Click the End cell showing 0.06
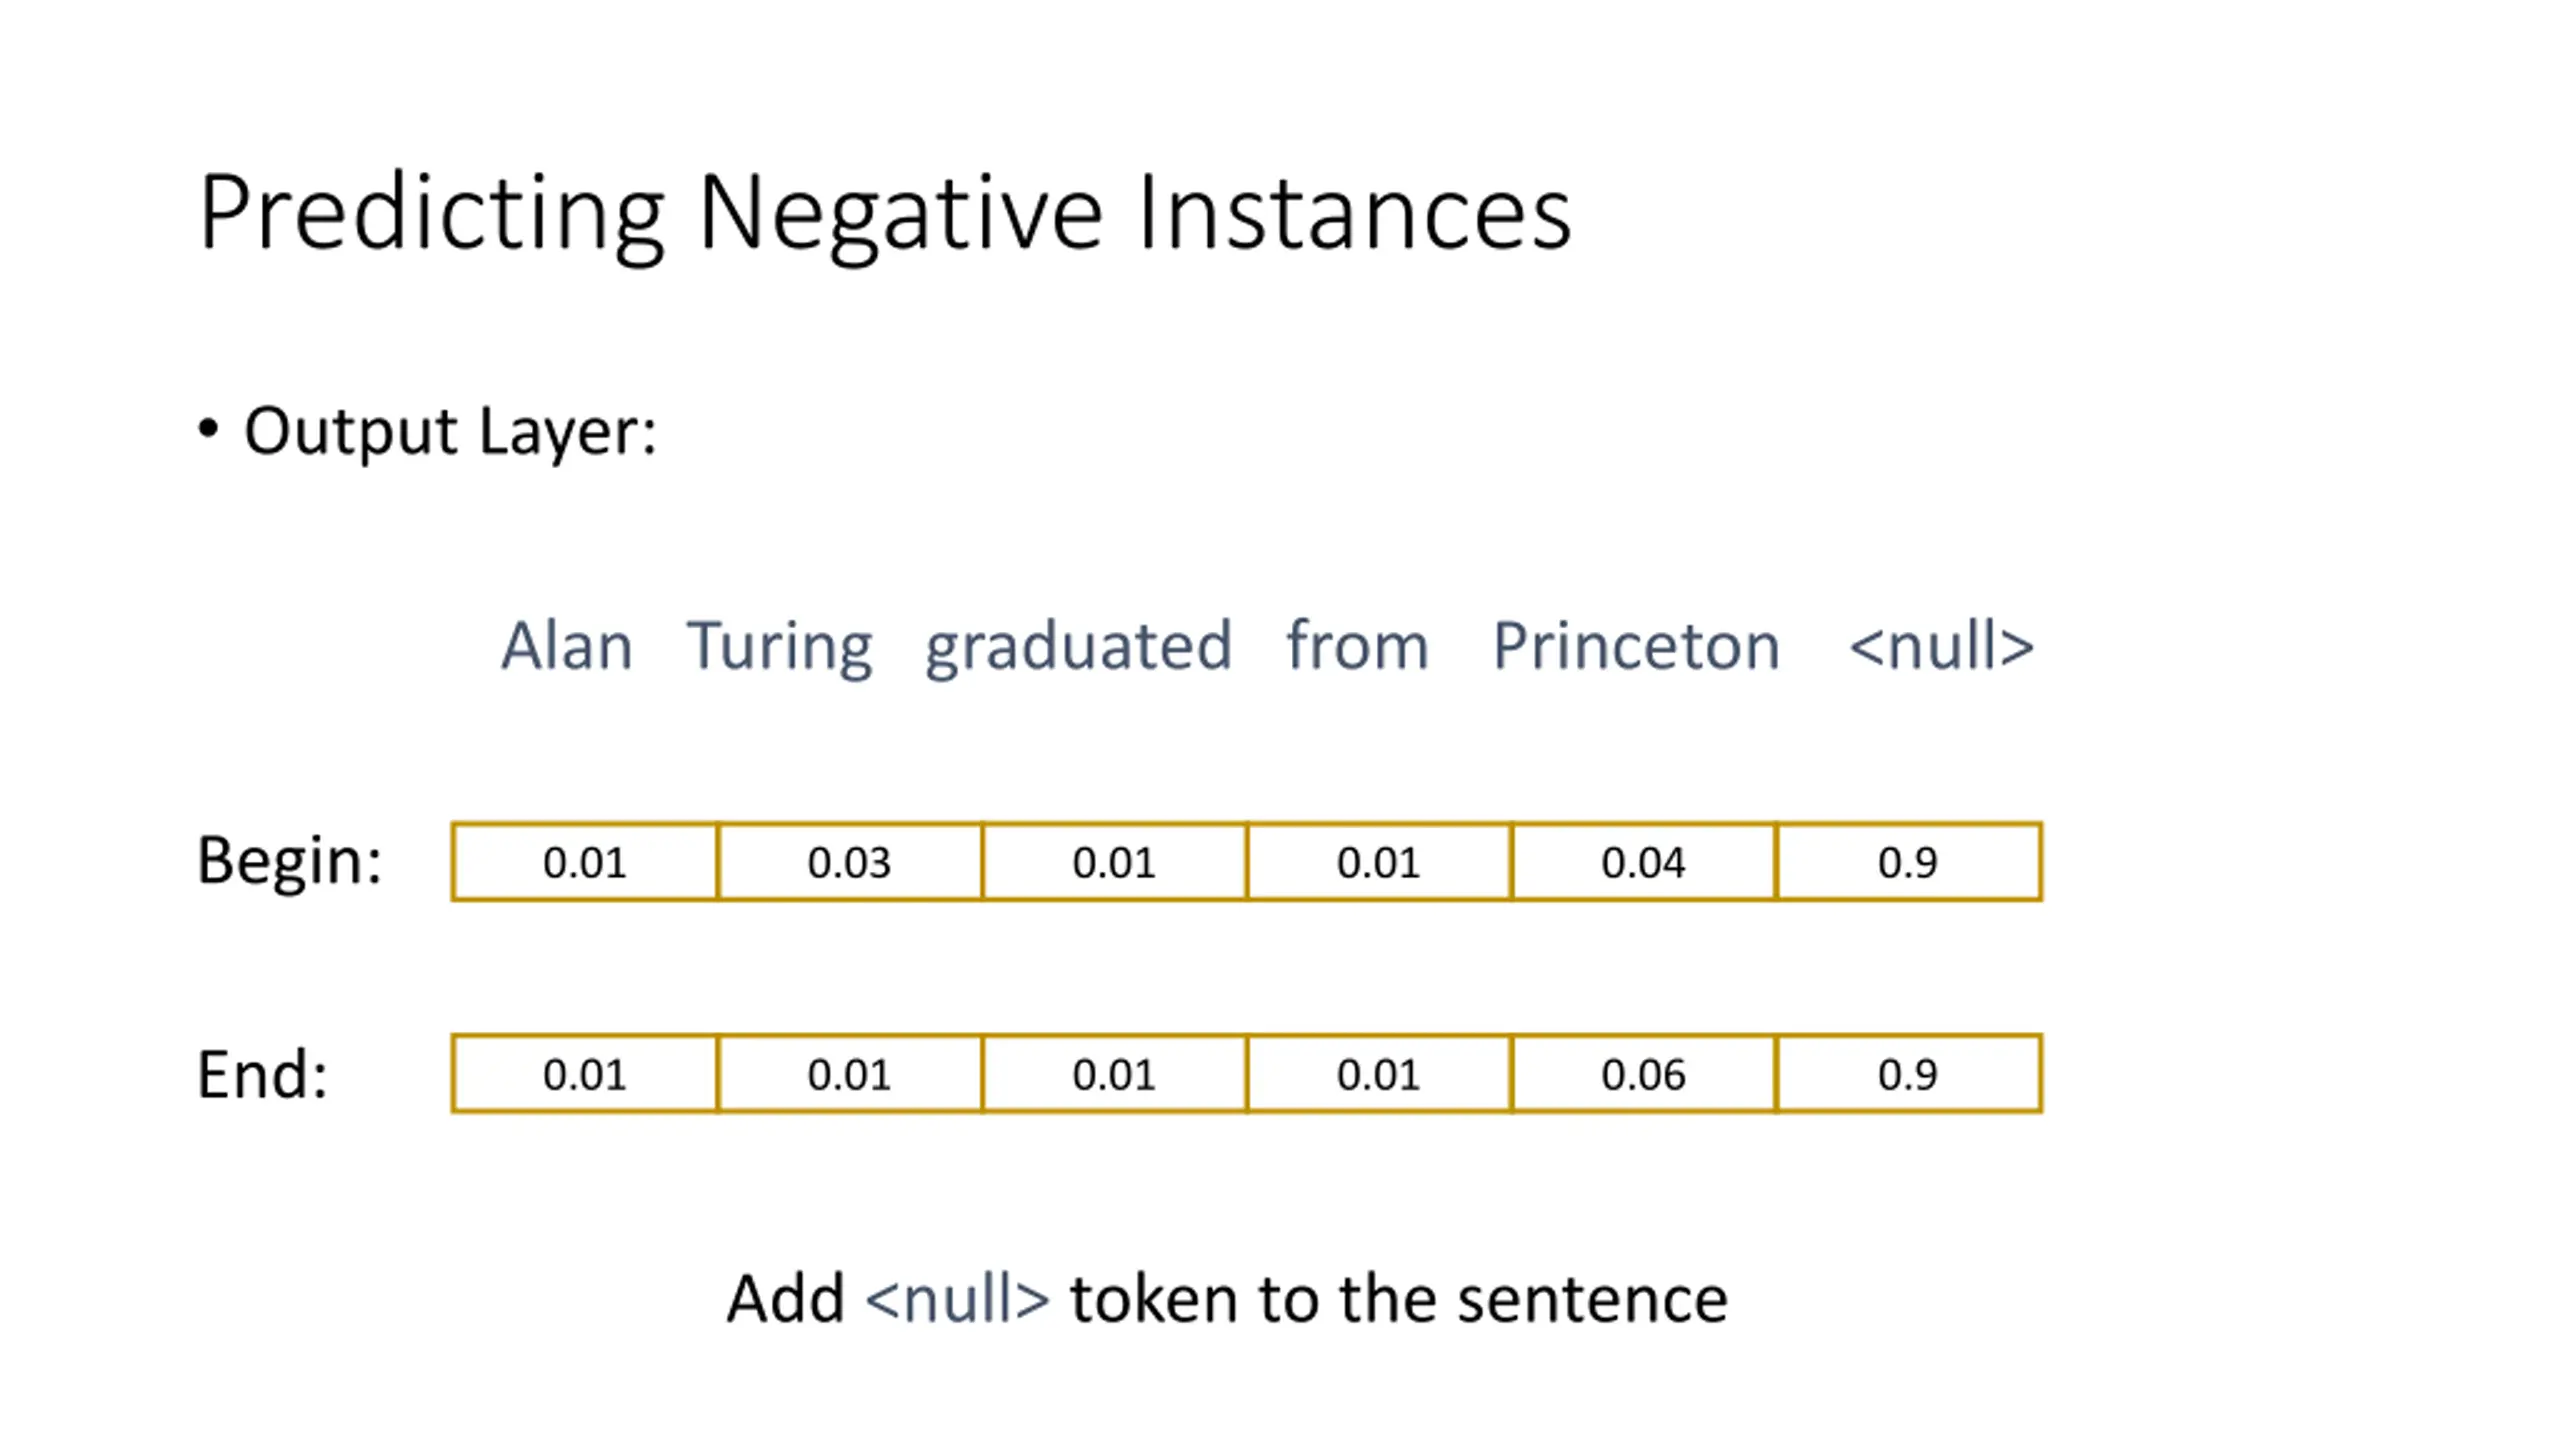This screenshot has width=2560, height=1440. point(1644,1074)
